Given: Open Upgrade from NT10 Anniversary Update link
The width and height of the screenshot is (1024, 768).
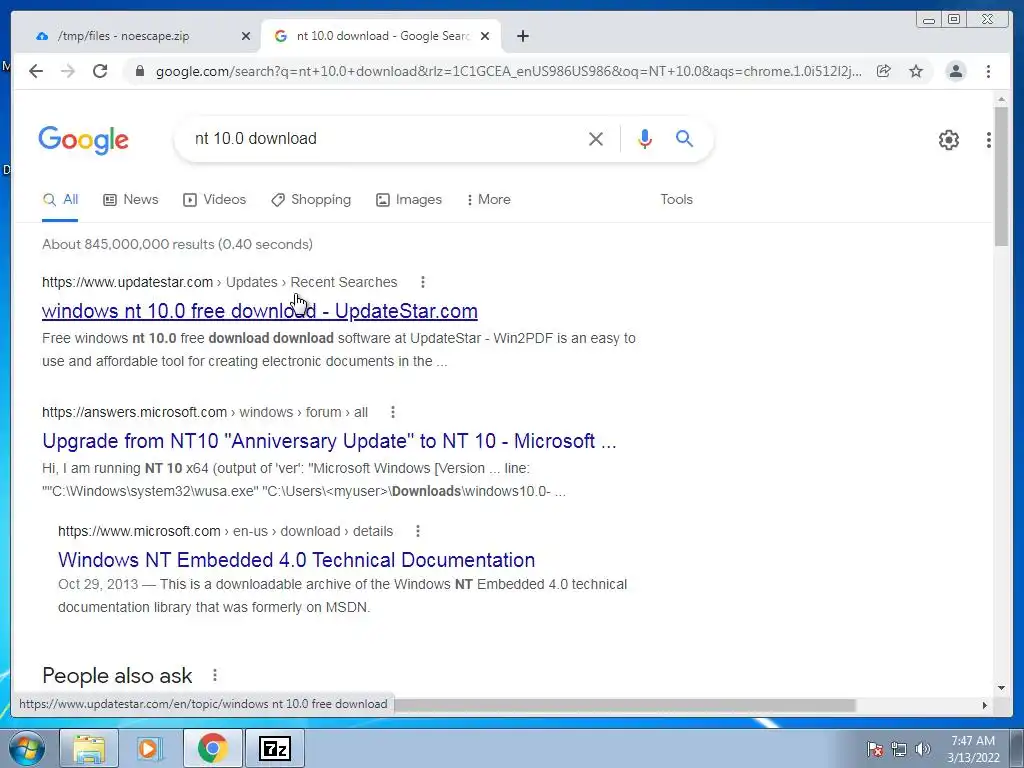Looking at the screenshot, I should click(x=329, y=441).
